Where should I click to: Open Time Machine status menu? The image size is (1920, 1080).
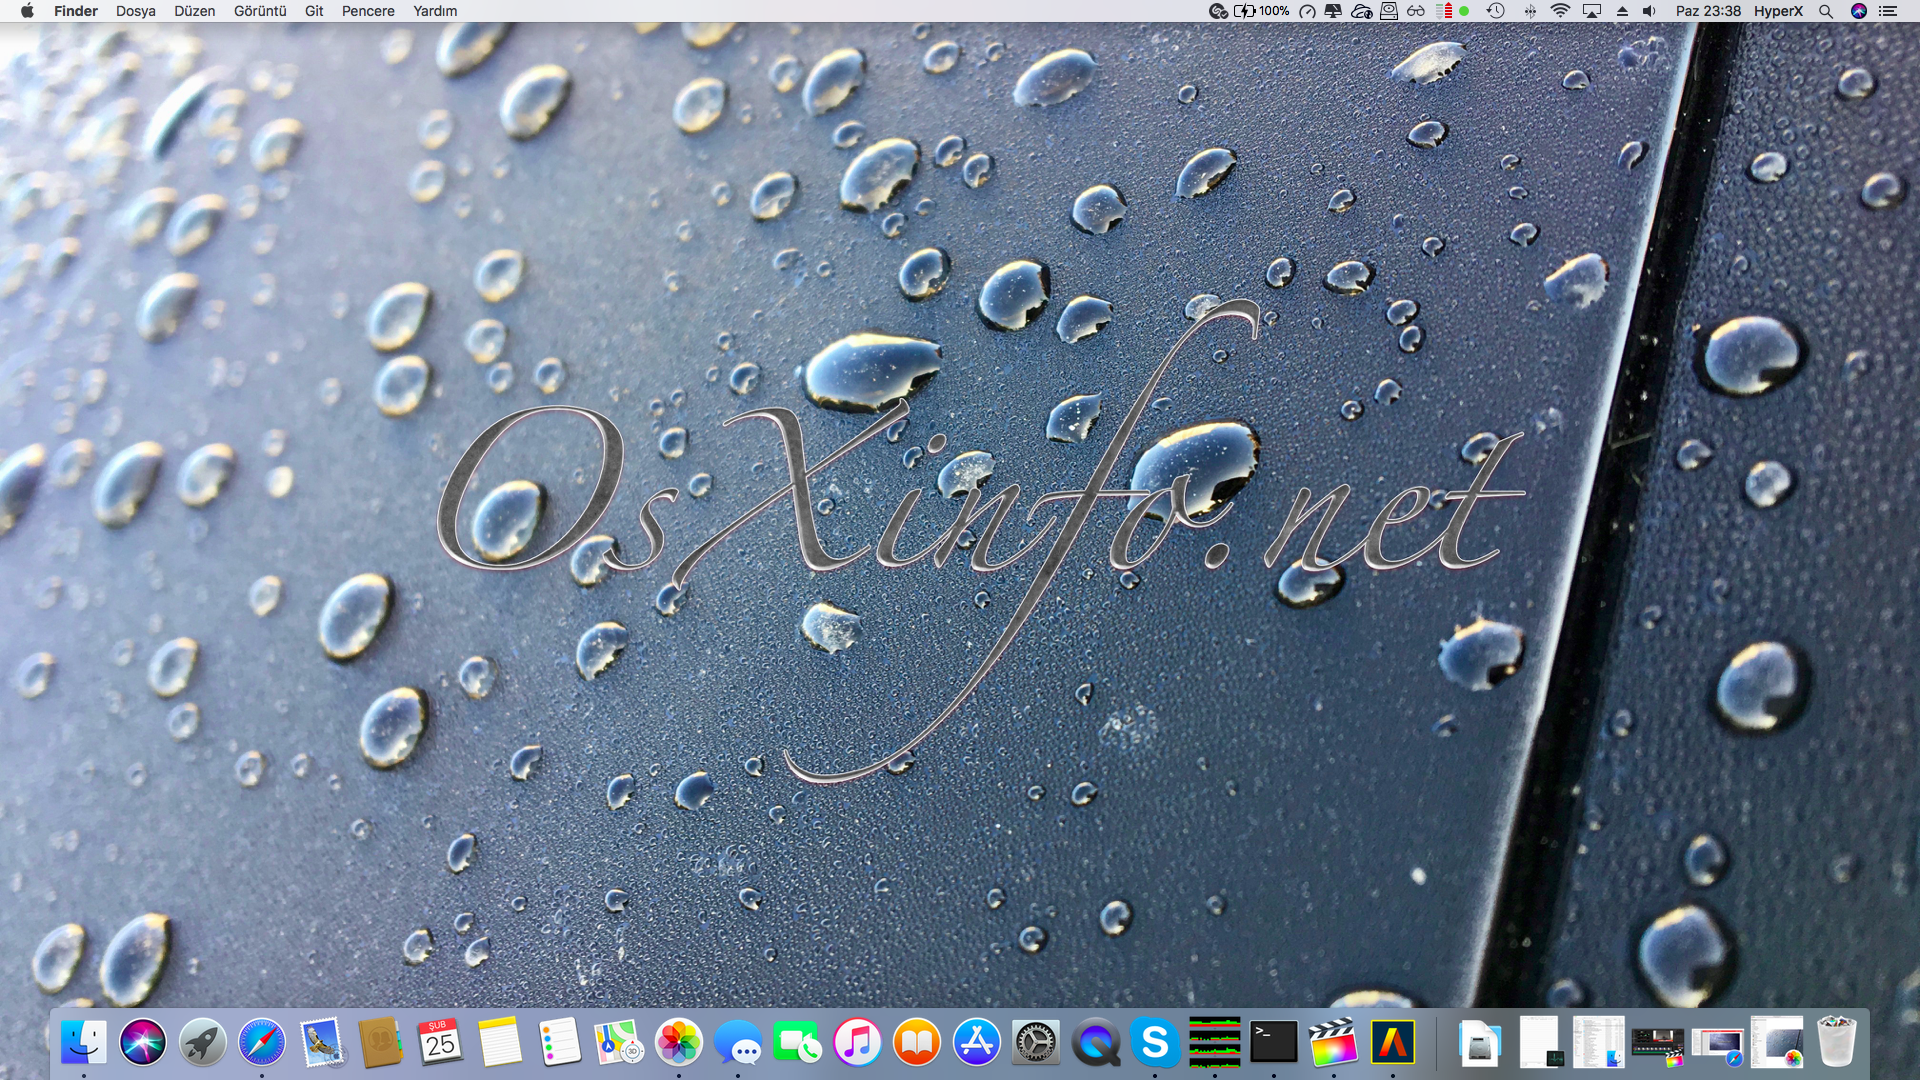(x=1496, y=11)
